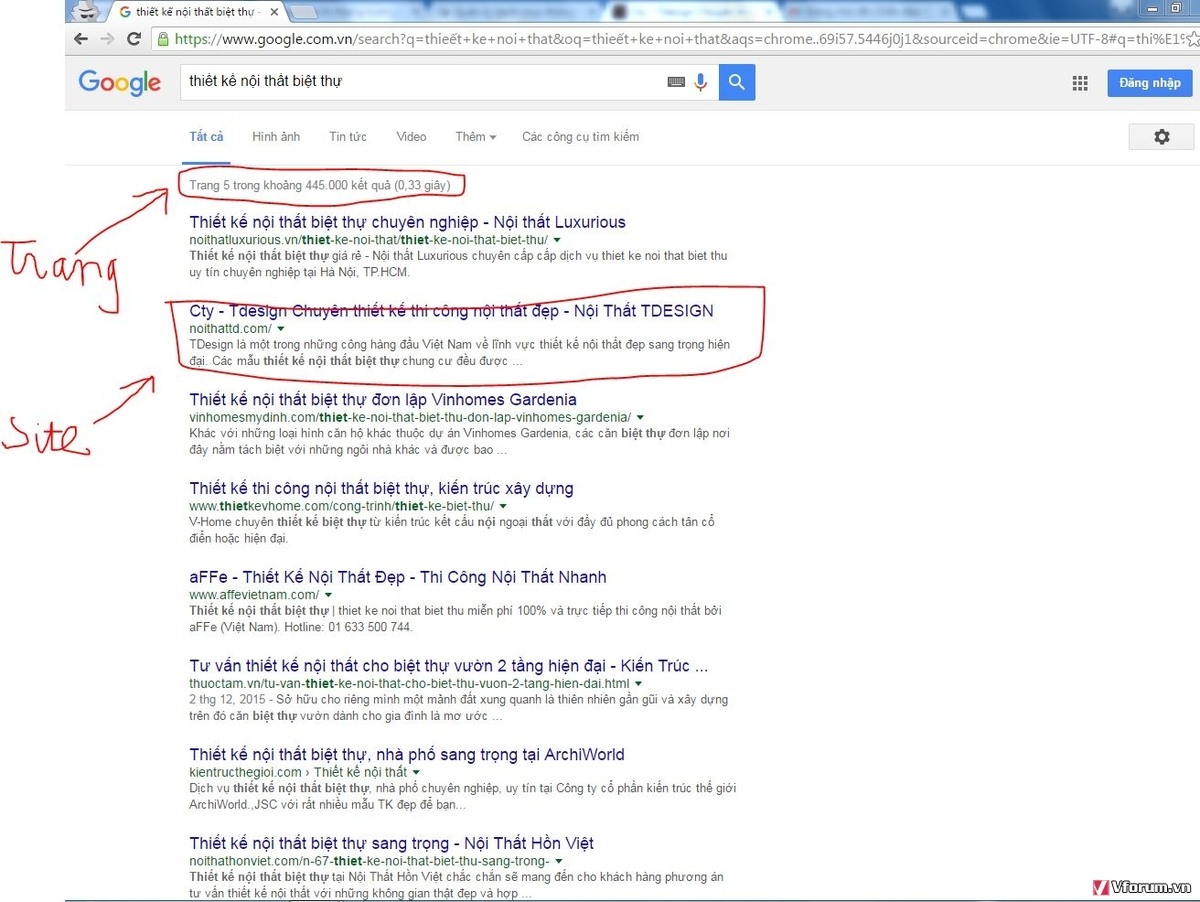Open the ArchiWorld result link

[407, 755]
